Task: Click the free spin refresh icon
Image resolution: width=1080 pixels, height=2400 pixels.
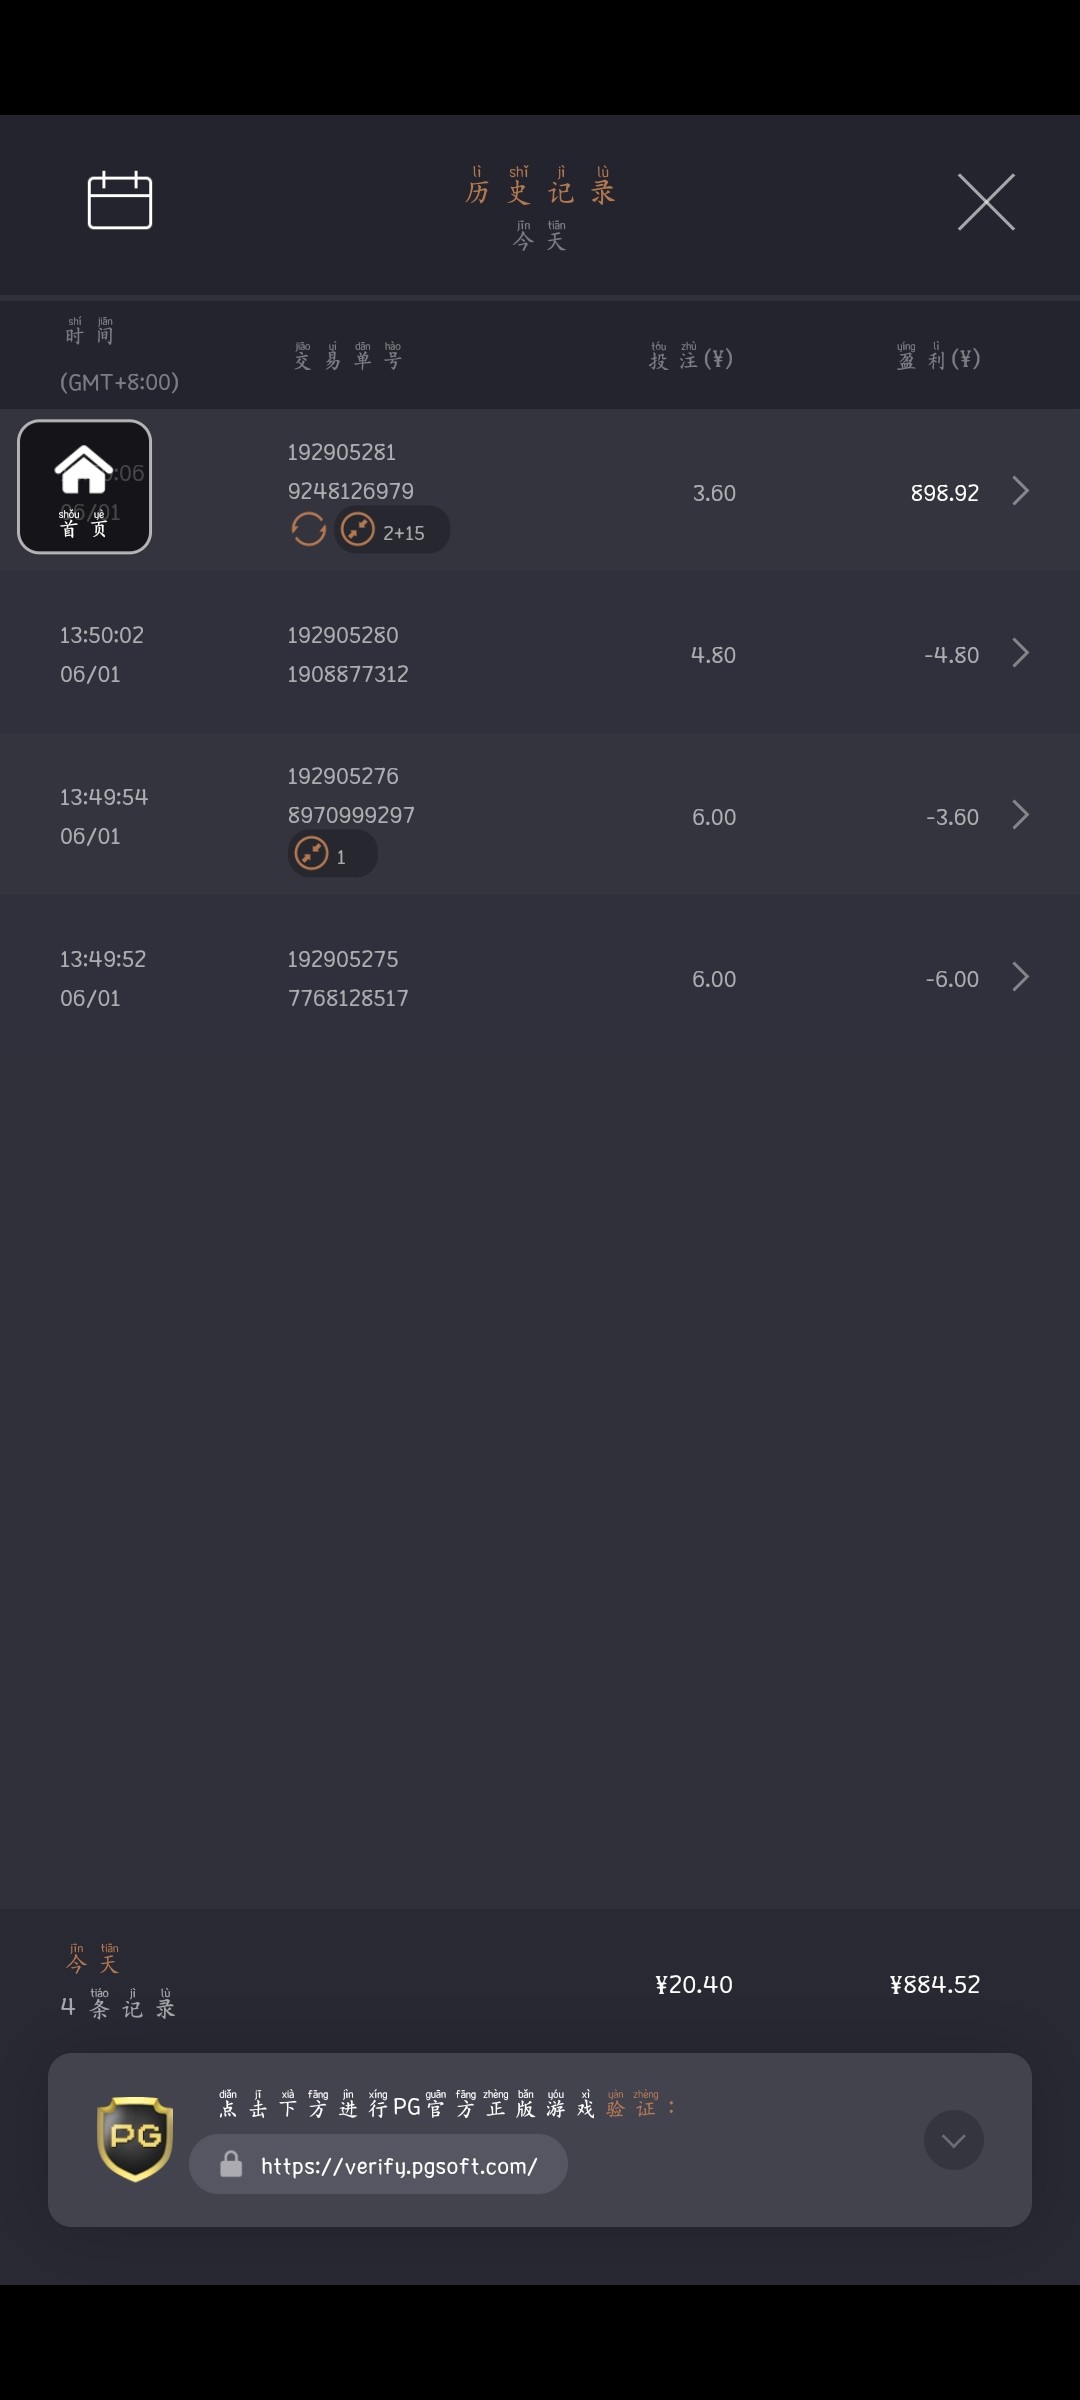Action: pos(308,529)
